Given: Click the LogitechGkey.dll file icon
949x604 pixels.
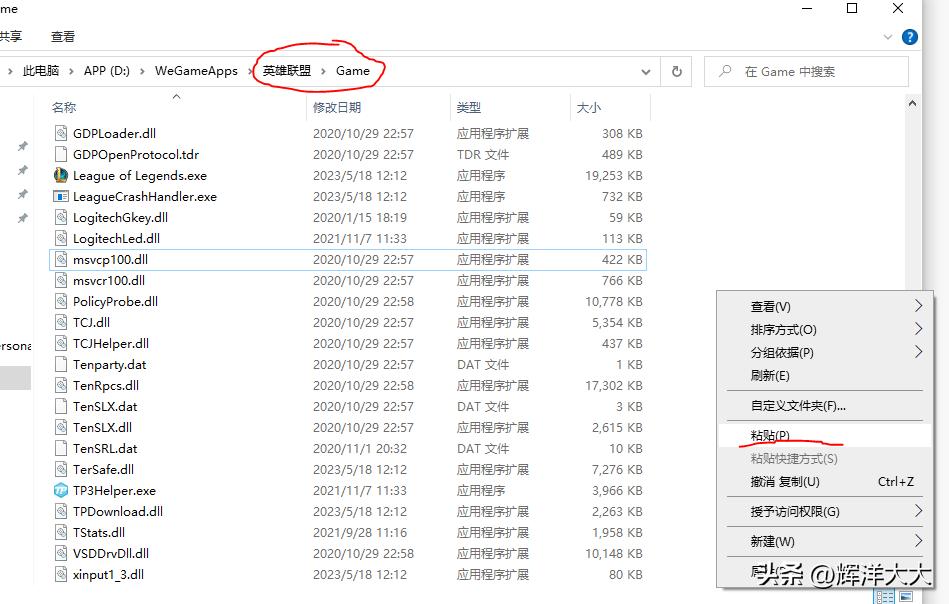Looking at the screenshot, I should [61, 217].
